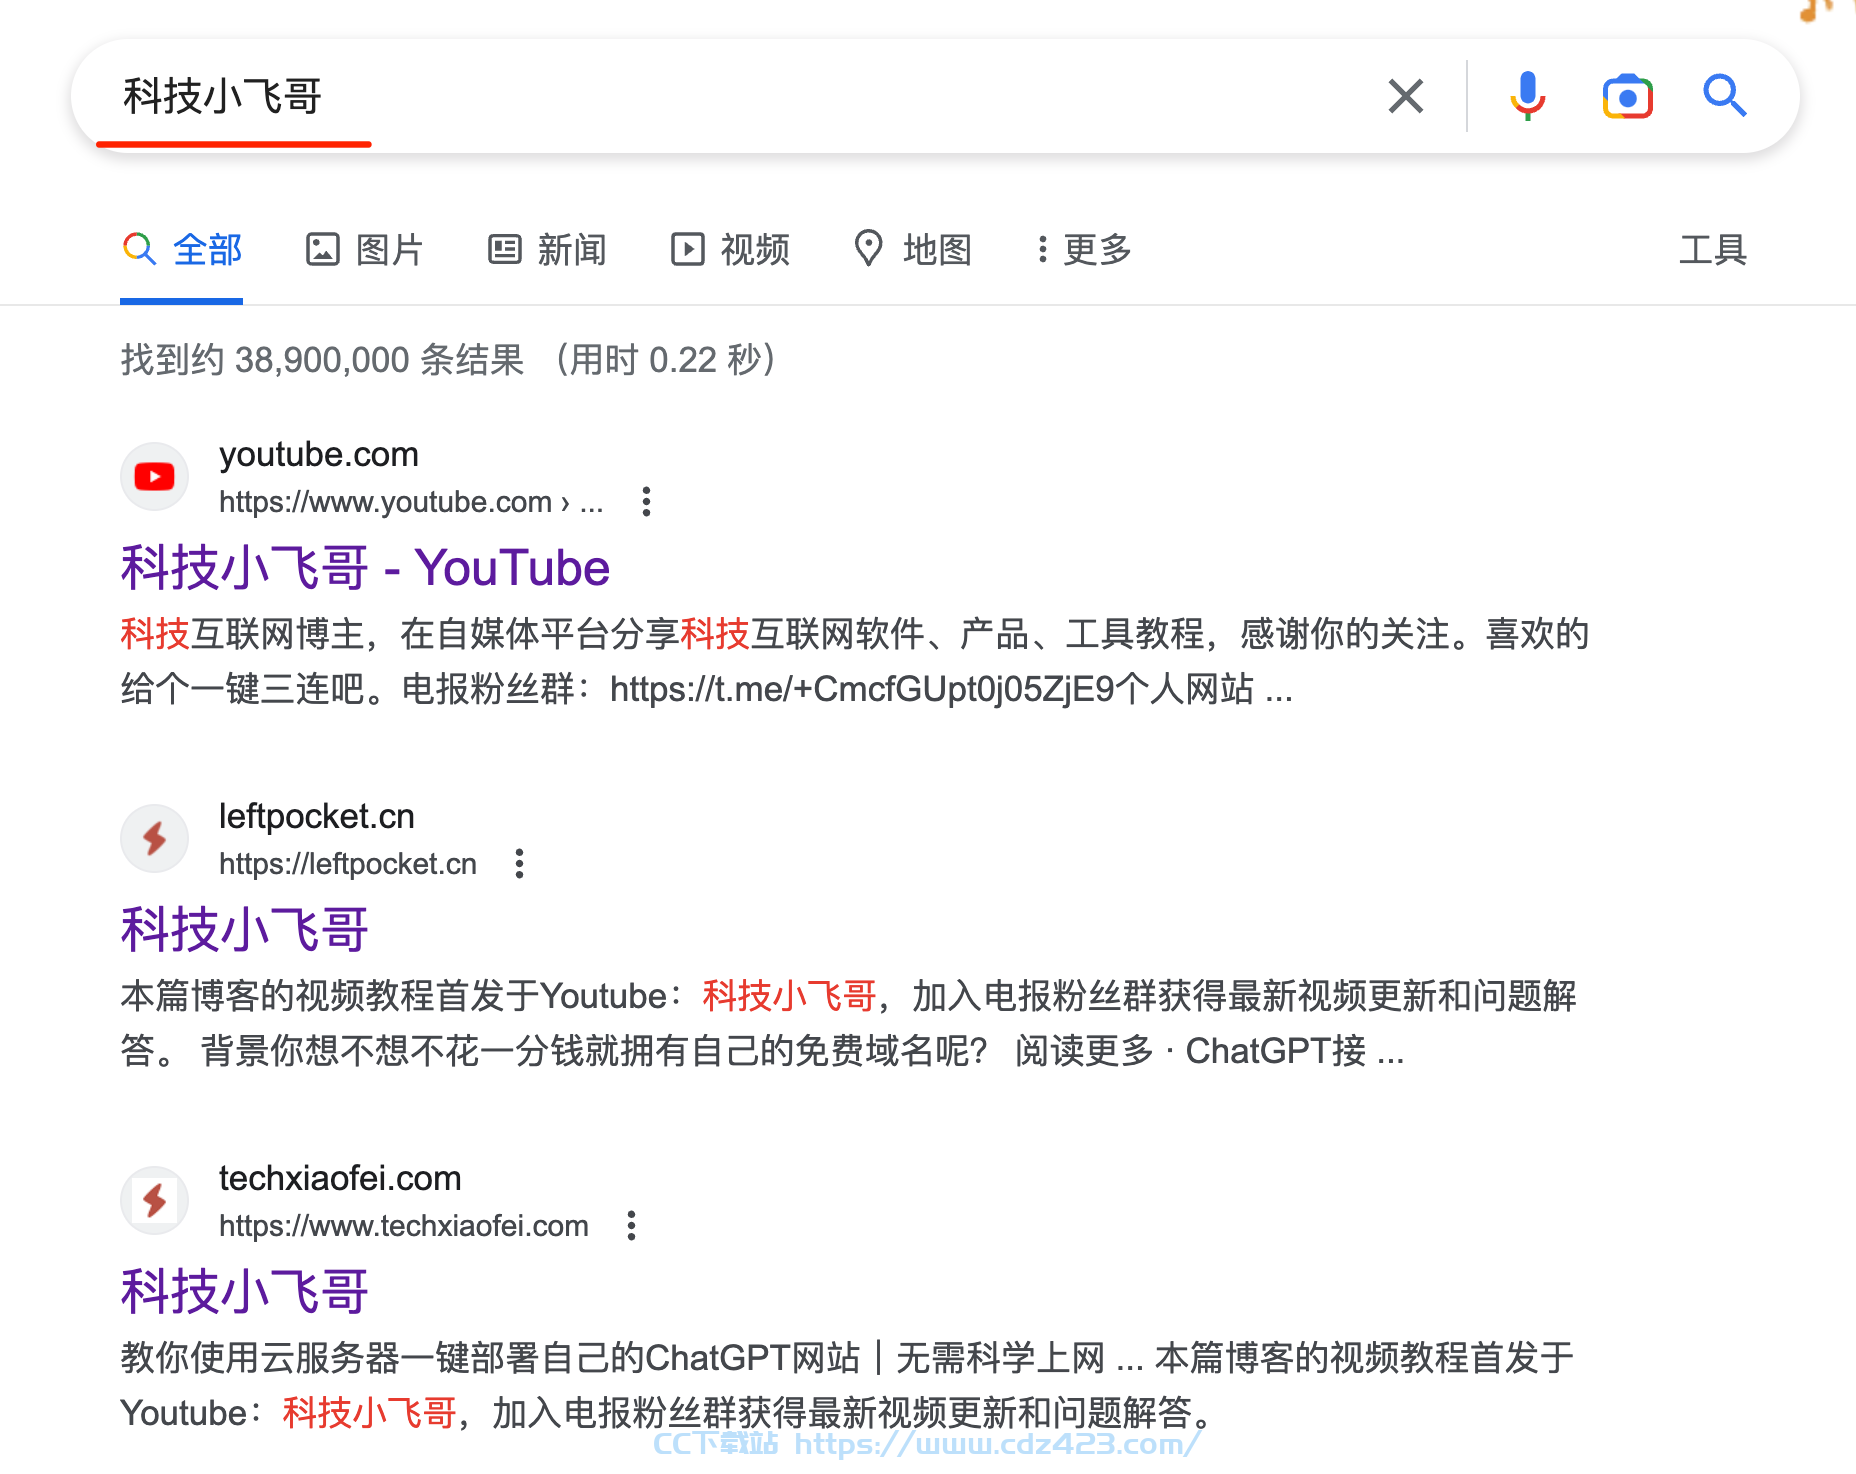Screen dimensions: 1856x1474
Task: Click the picture icon on the 图片 tab
Action: 322,249
